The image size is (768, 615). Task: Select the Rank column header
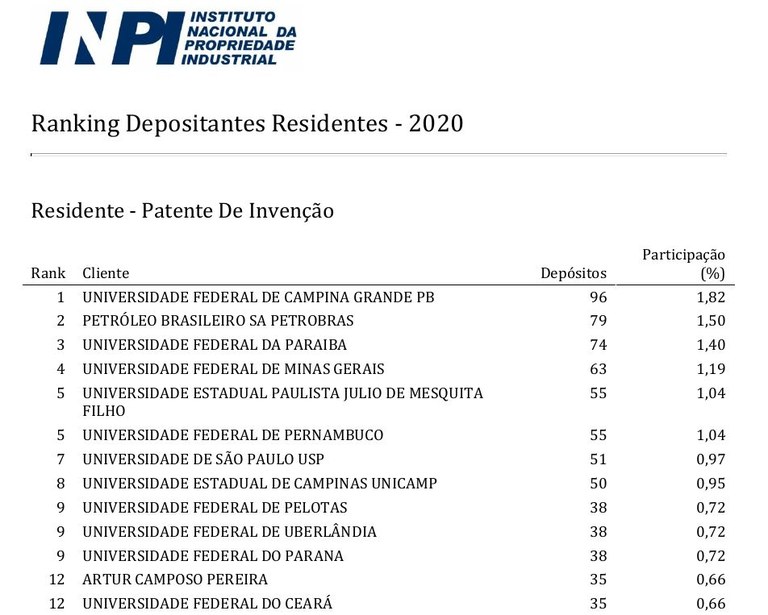click(48, 273)
